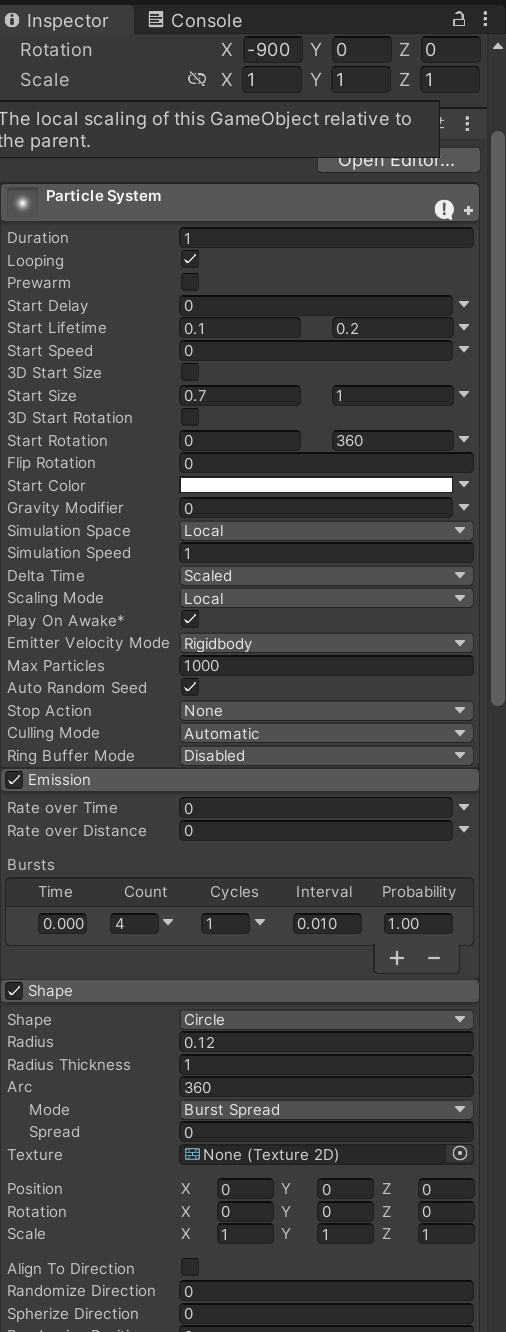Toggle the Scale constrain proportions link icon

pos(197,80)
